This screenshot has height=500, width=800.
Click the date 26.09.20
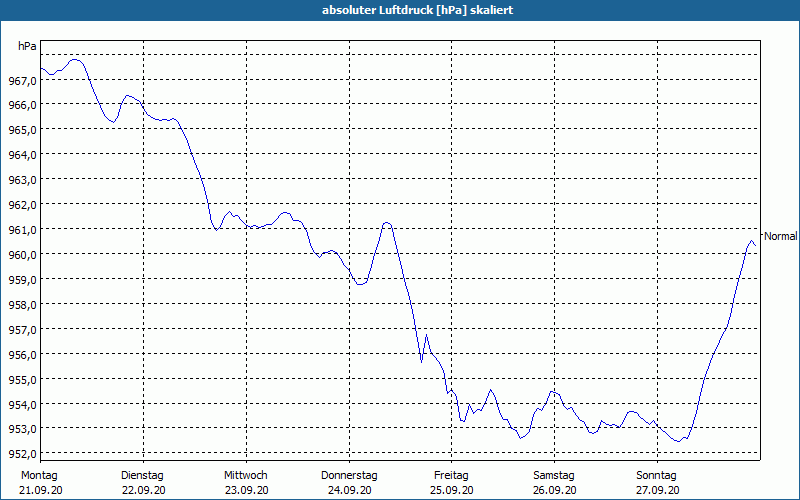[555, 490]
